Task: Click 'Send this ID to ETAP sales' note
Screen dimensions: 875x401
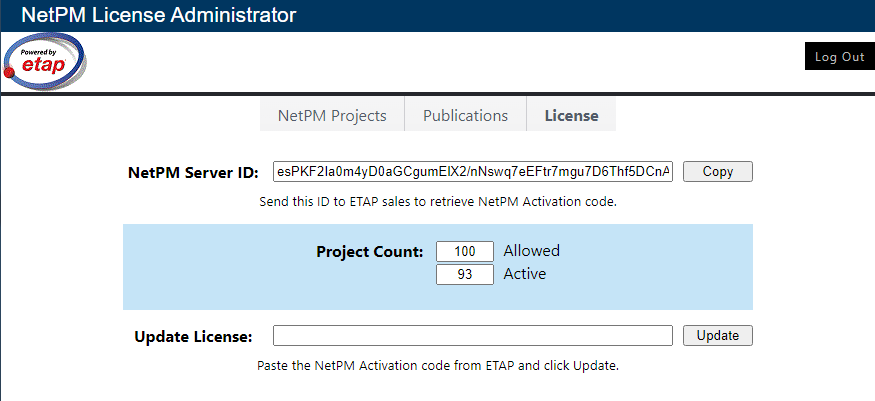Action: pyautogui.click(x=438, y=202)
